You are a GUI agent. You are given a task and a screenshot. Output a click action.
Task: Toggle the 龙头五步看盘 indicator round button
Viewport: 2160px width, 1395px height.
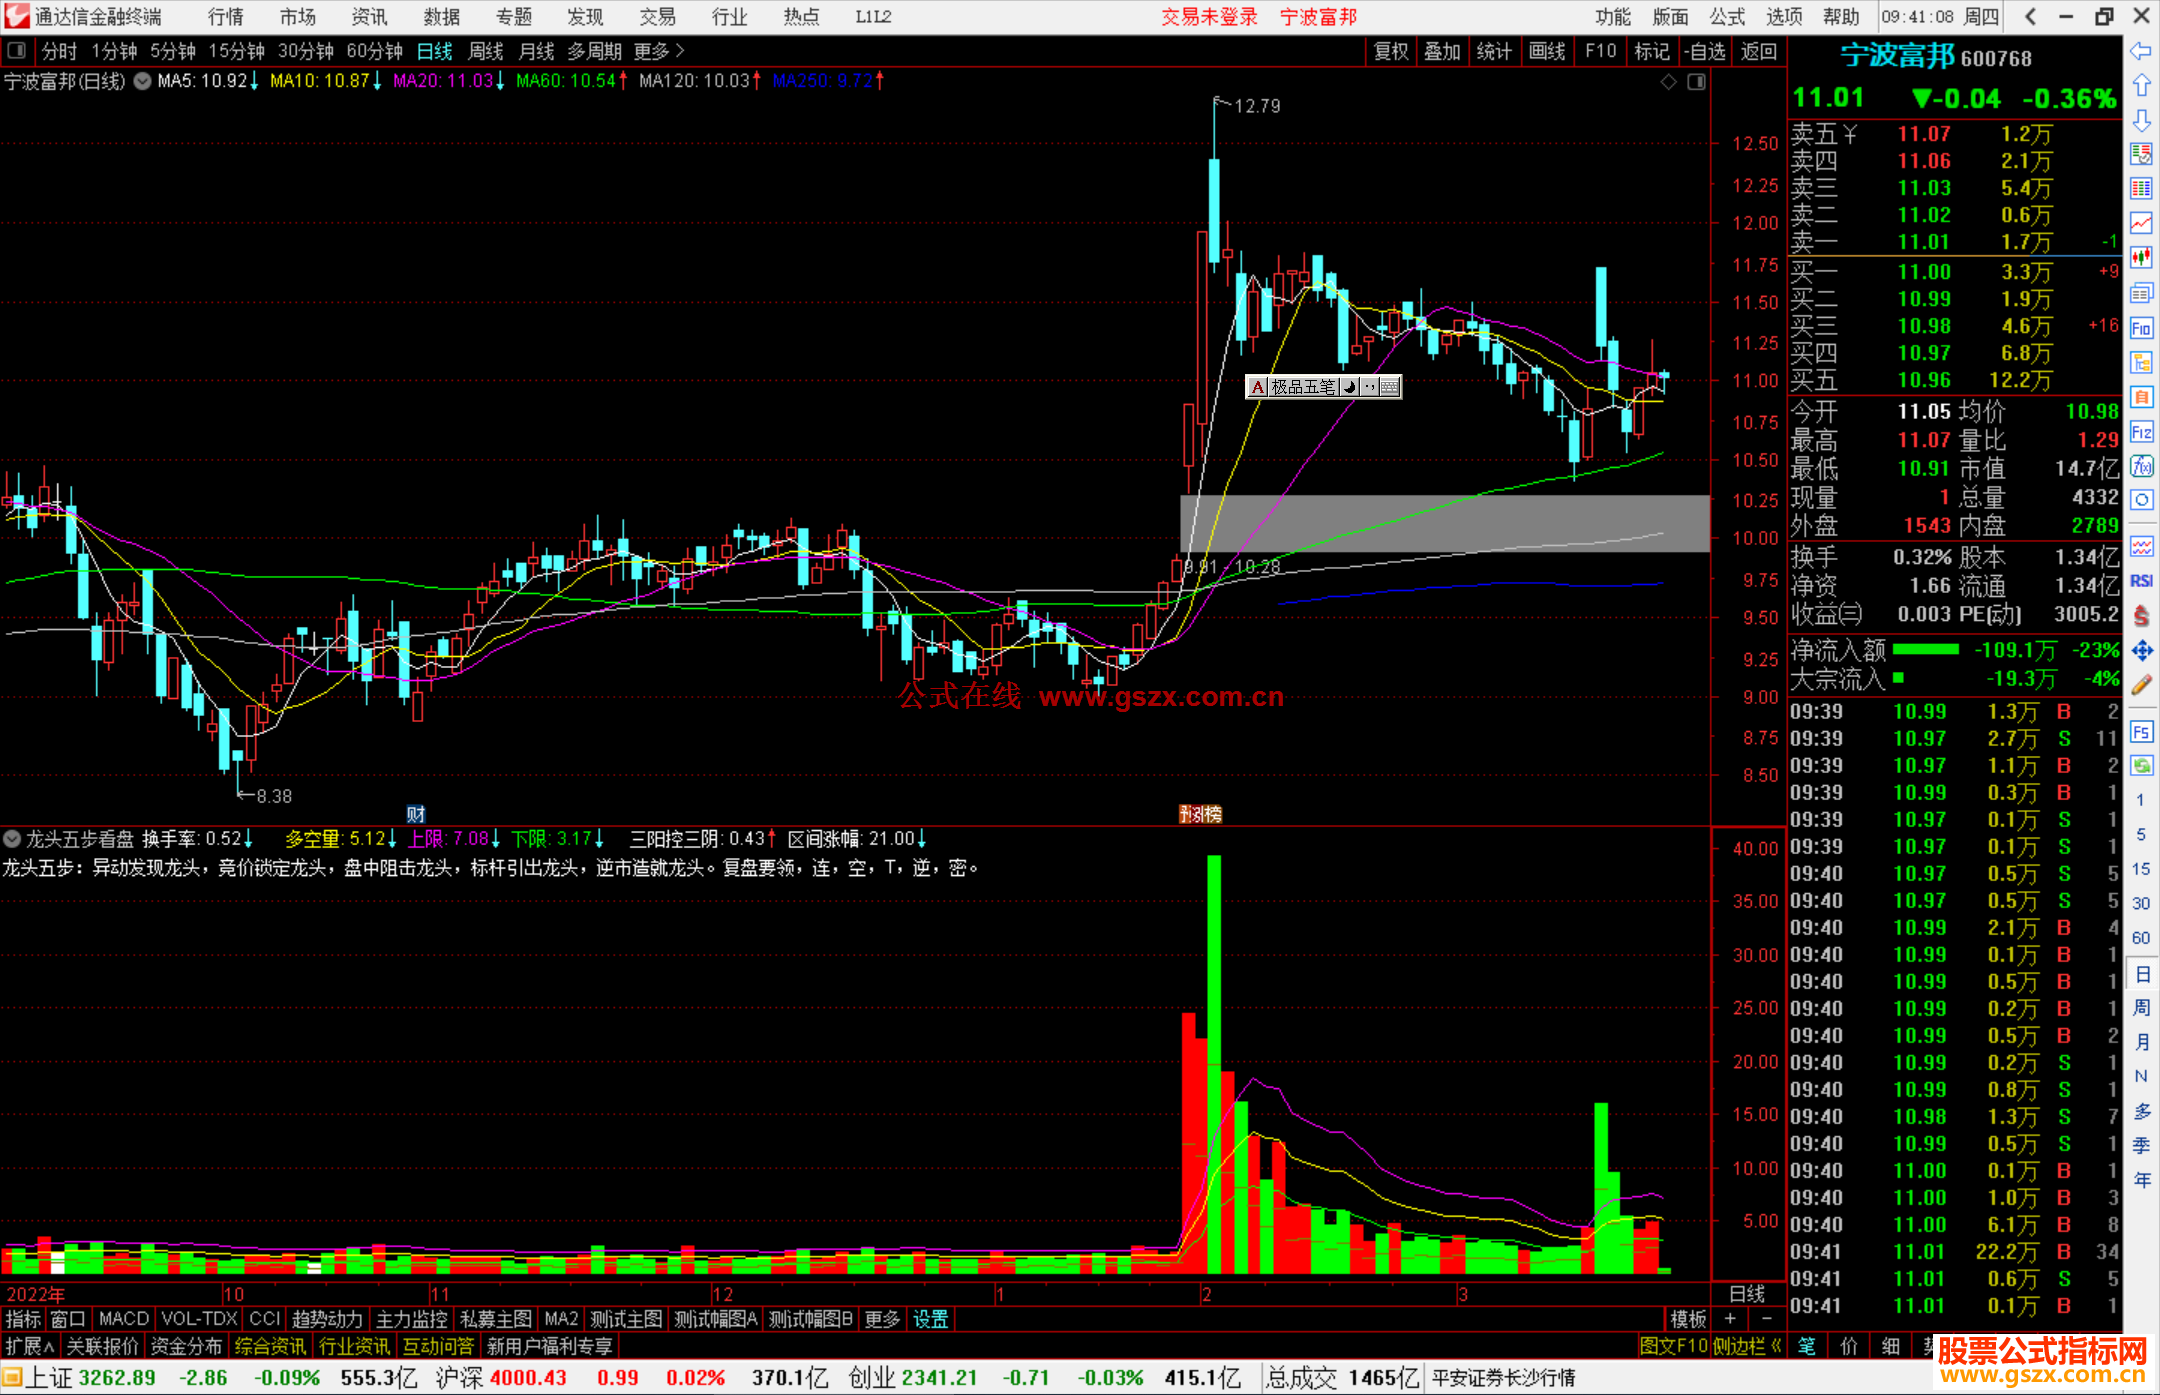pyautogui.click(x=12, y=839)
